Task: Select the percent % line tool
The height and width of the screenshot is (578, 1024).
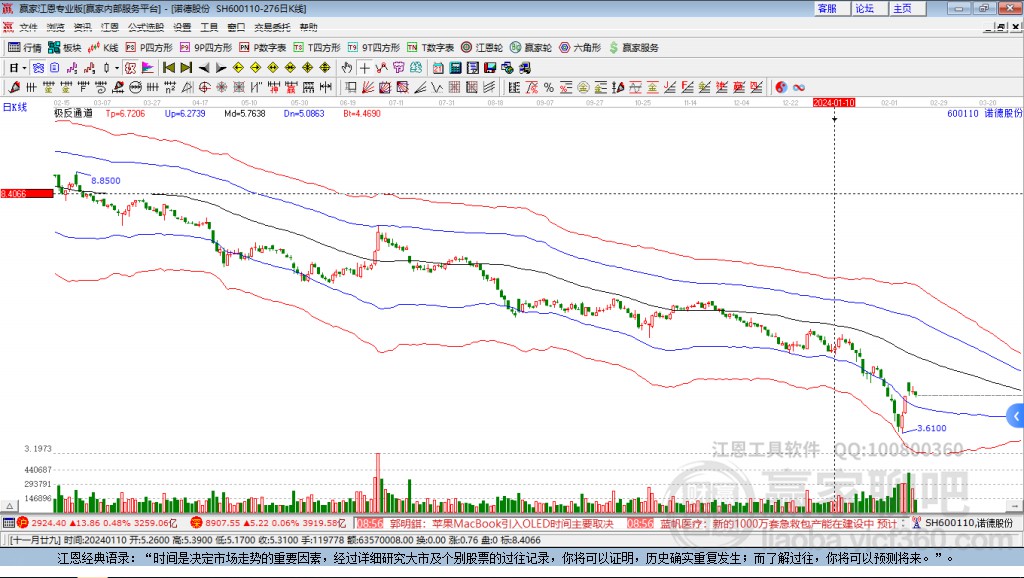Action: coord(549,87)
